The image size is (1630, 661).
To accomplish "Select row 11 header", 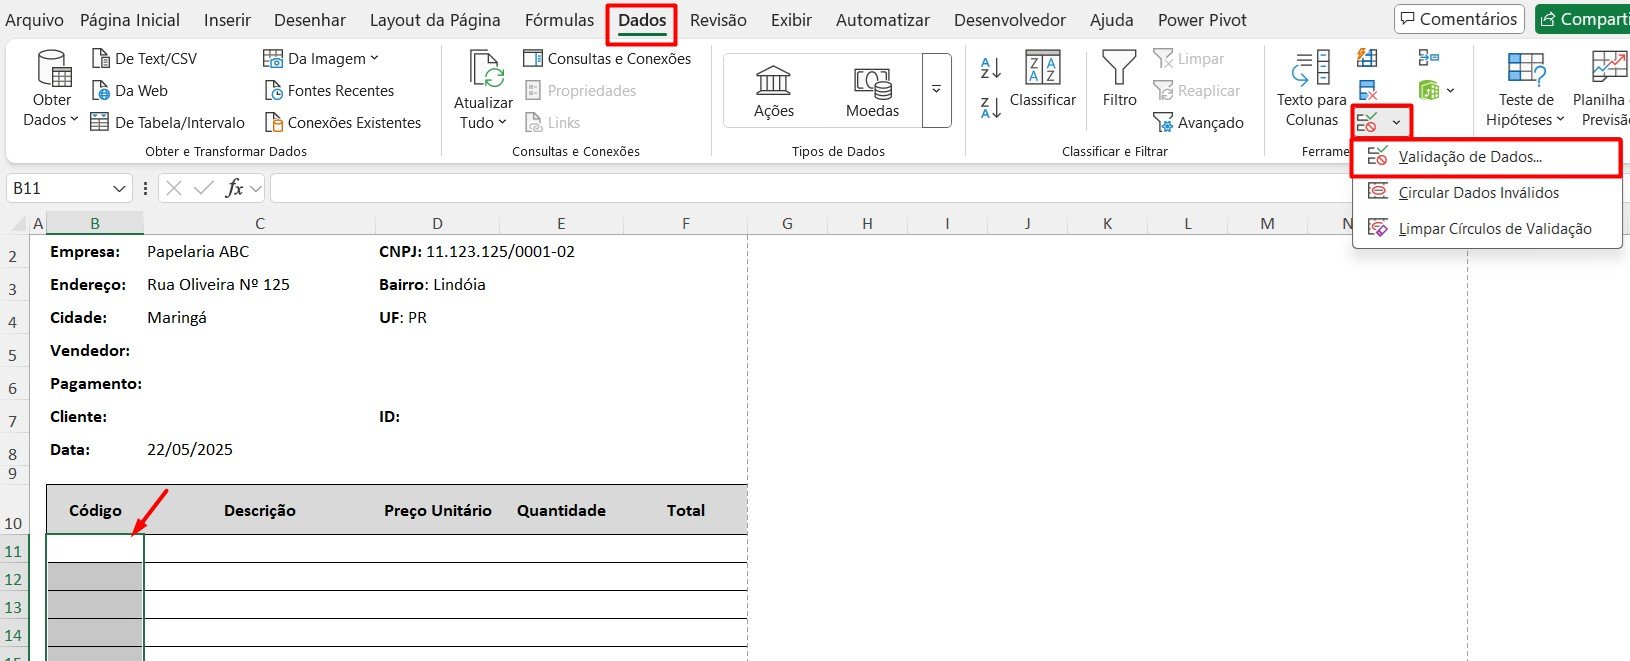I will click(x=14, y=551).
